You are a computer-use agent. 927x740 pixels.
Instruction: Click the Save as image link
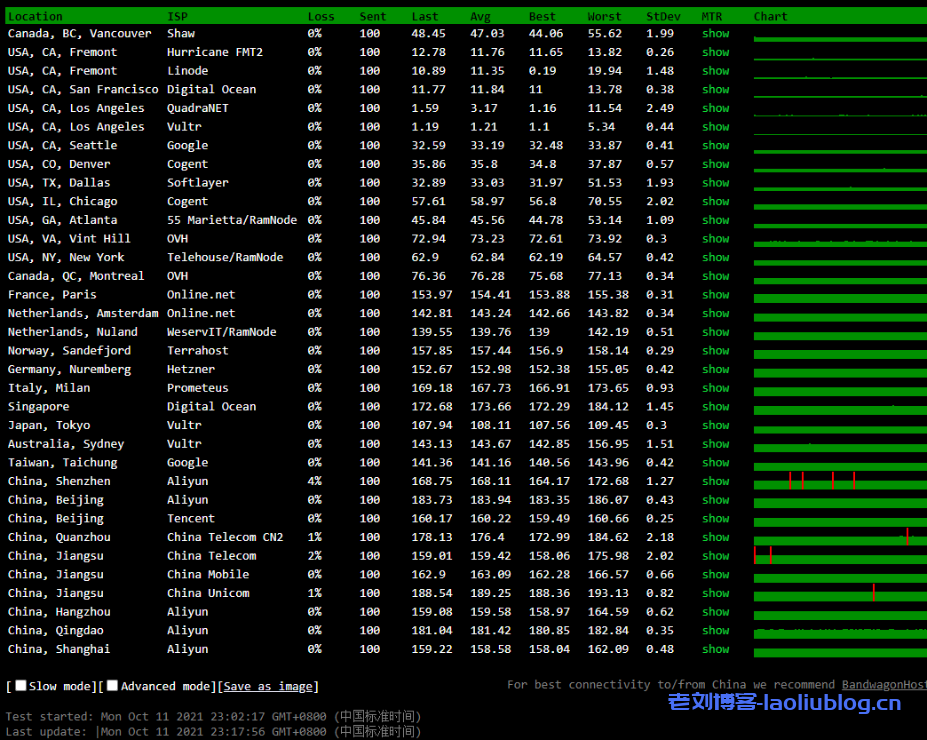(267, 687)
